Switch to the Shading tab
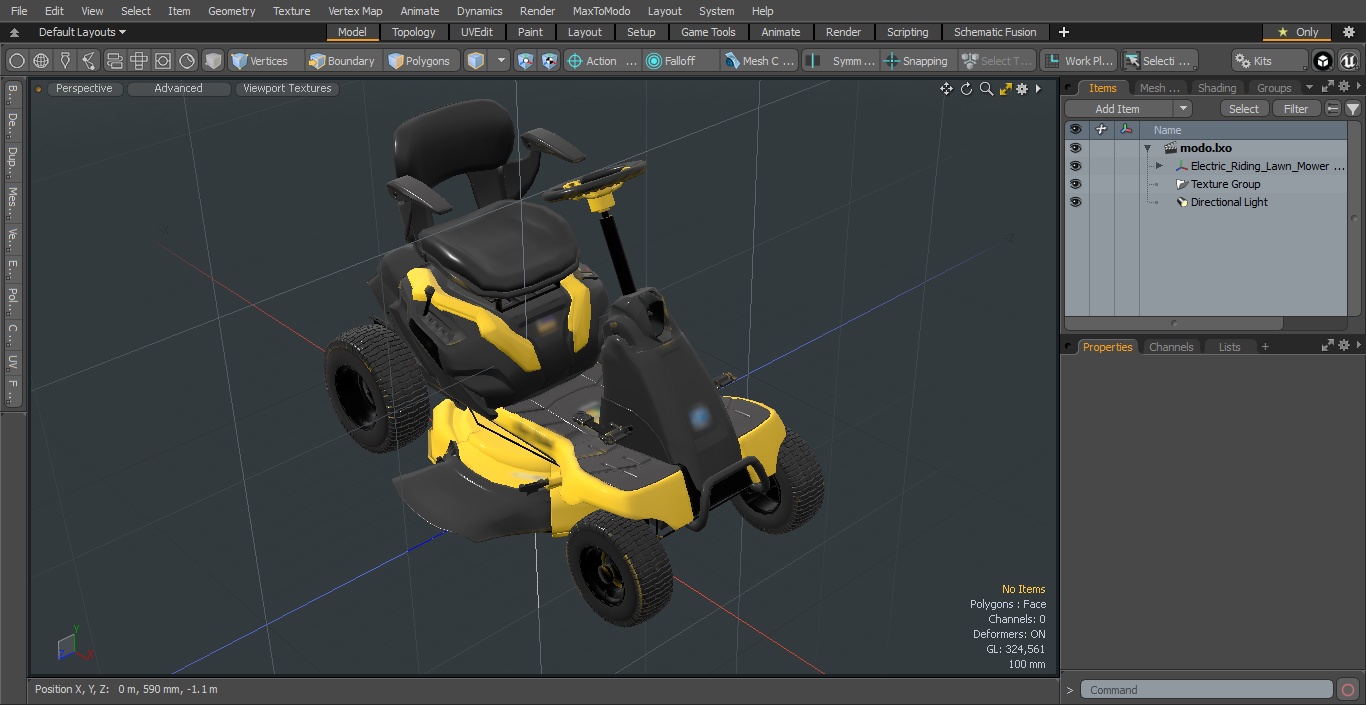The height and width of the screenshot is (705, 1366). pyautogui.click(x=1217, y=88)
